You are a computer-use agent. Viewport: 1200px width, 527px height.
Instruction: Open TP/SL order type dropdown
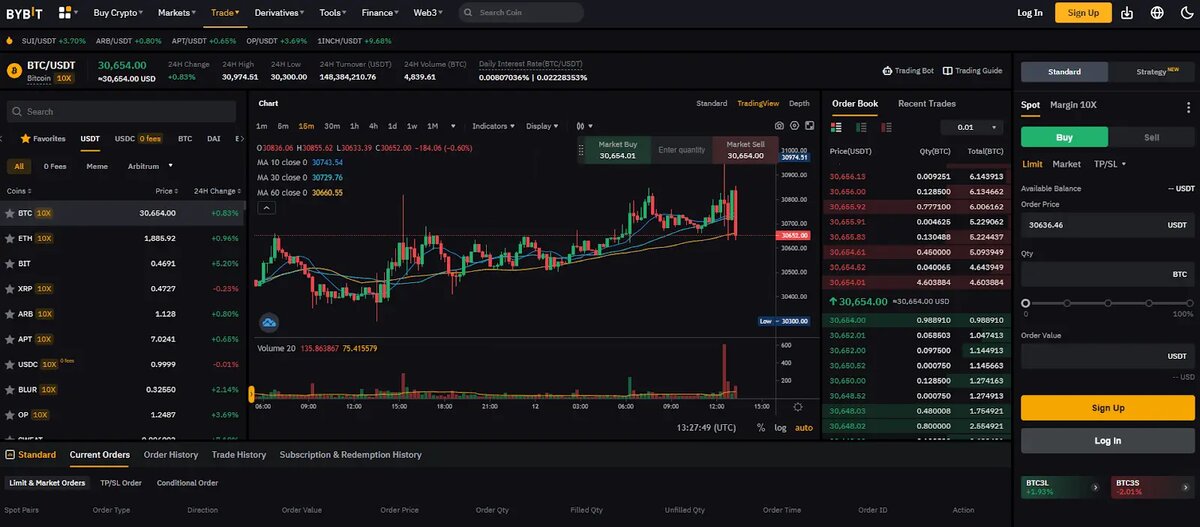[x=1110, y=164]
